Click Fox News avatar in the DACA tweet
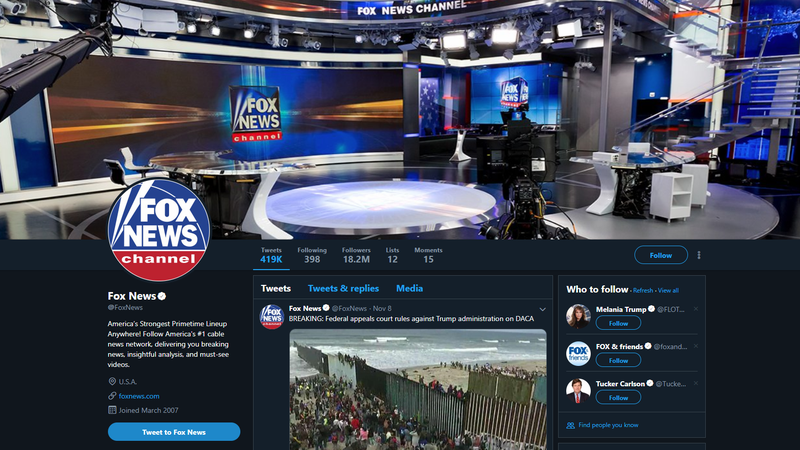 [272, 316]
